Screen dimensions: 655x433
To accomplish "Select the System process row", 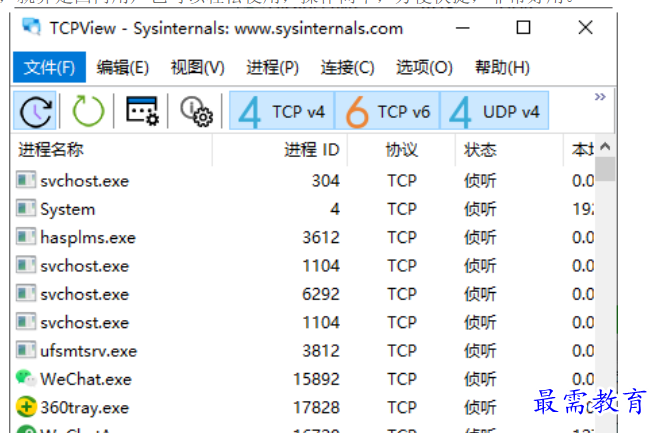I will pyautogui.click(x=303, y=209).
